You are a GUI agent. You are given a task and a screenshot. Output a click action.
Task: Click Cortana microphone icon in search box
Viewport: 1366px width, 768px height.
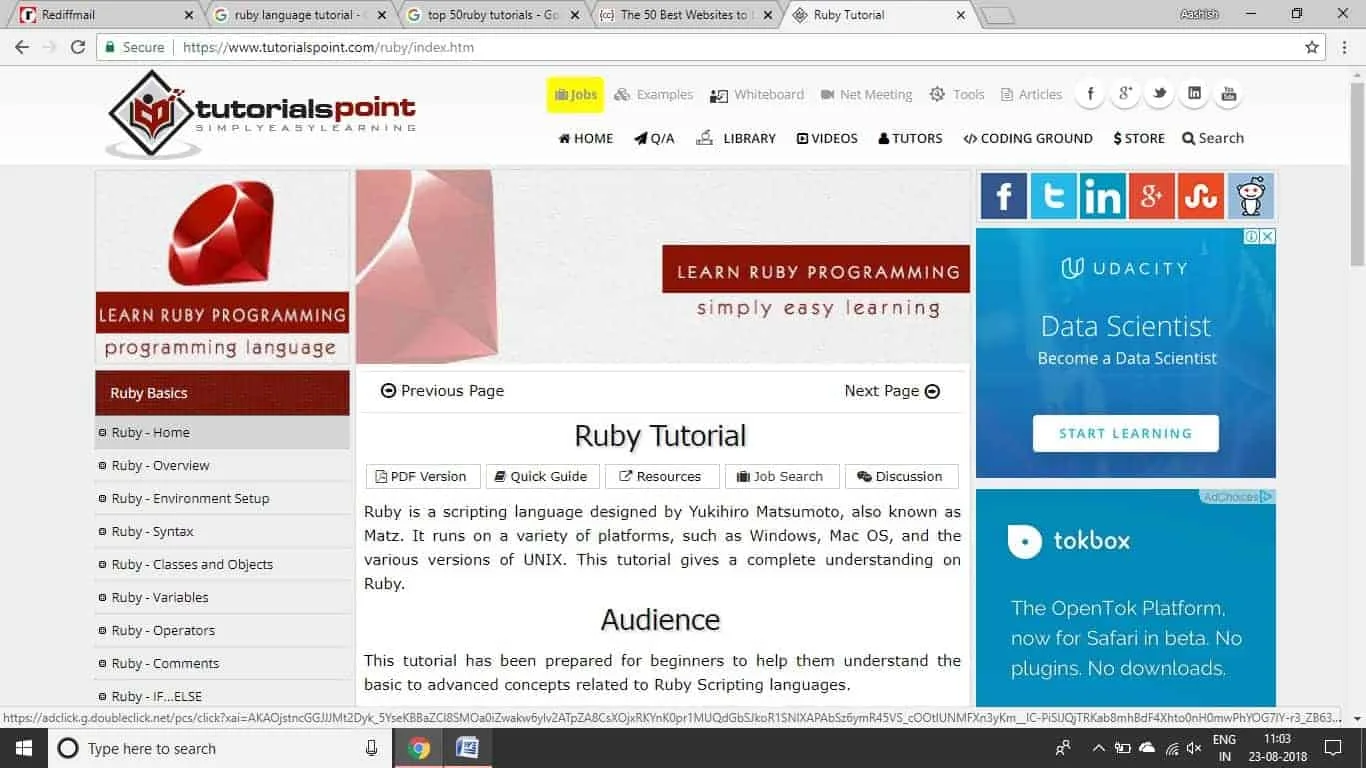[371, 748]
